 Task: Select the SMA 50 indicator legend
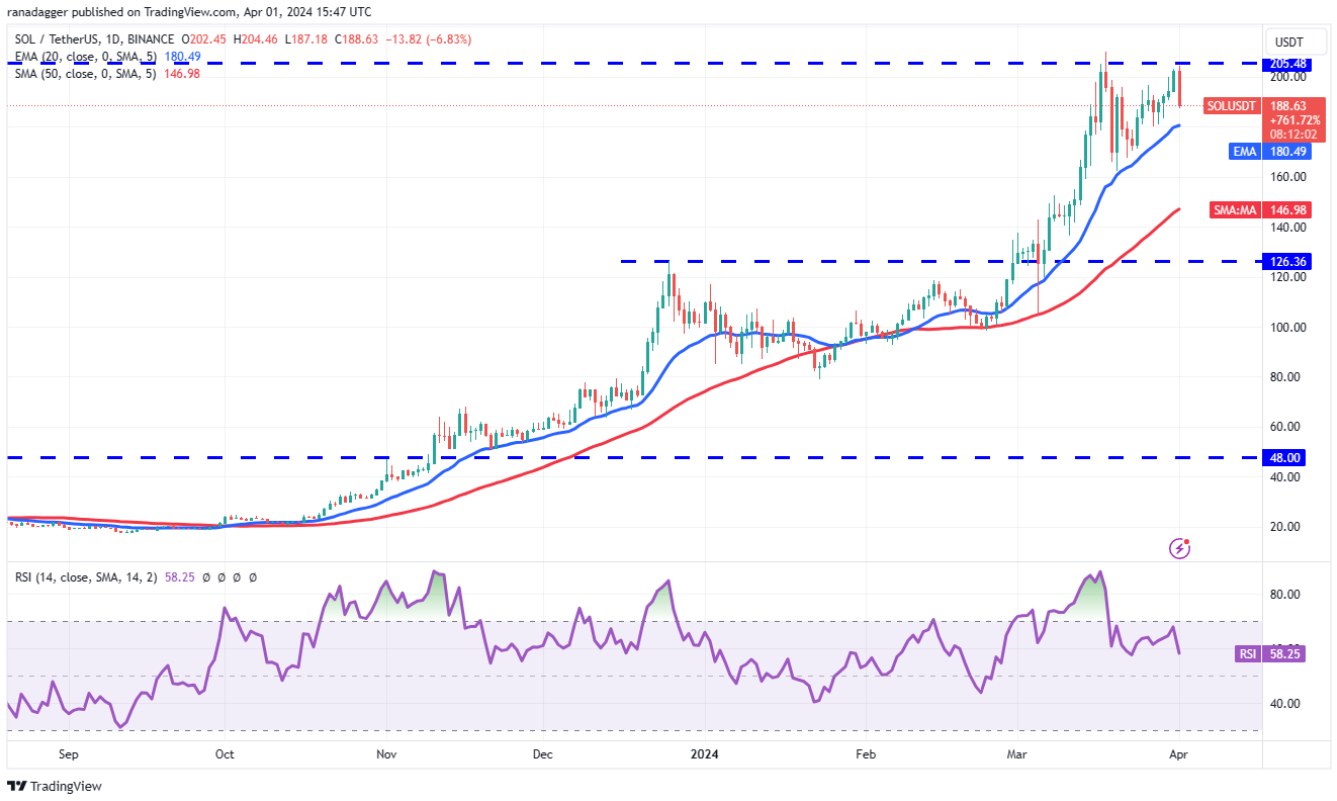click(106, 74)
